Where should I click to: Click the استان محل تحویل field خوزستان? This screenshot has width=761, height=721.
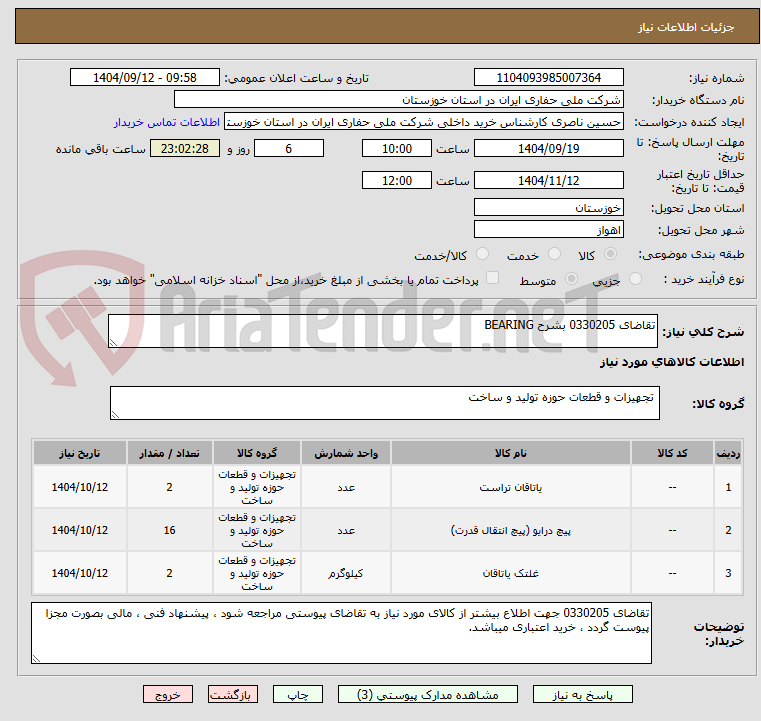pyautogui.click(x=548, y=208)
